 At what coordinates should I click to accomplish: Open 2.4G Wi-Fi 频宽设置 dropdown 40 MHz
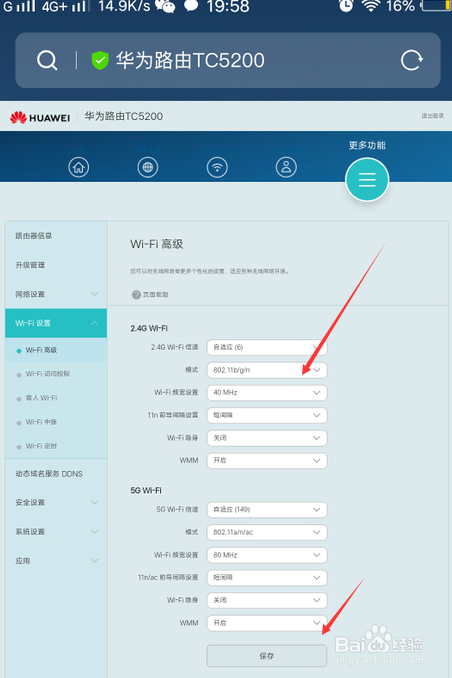[267, 393]
